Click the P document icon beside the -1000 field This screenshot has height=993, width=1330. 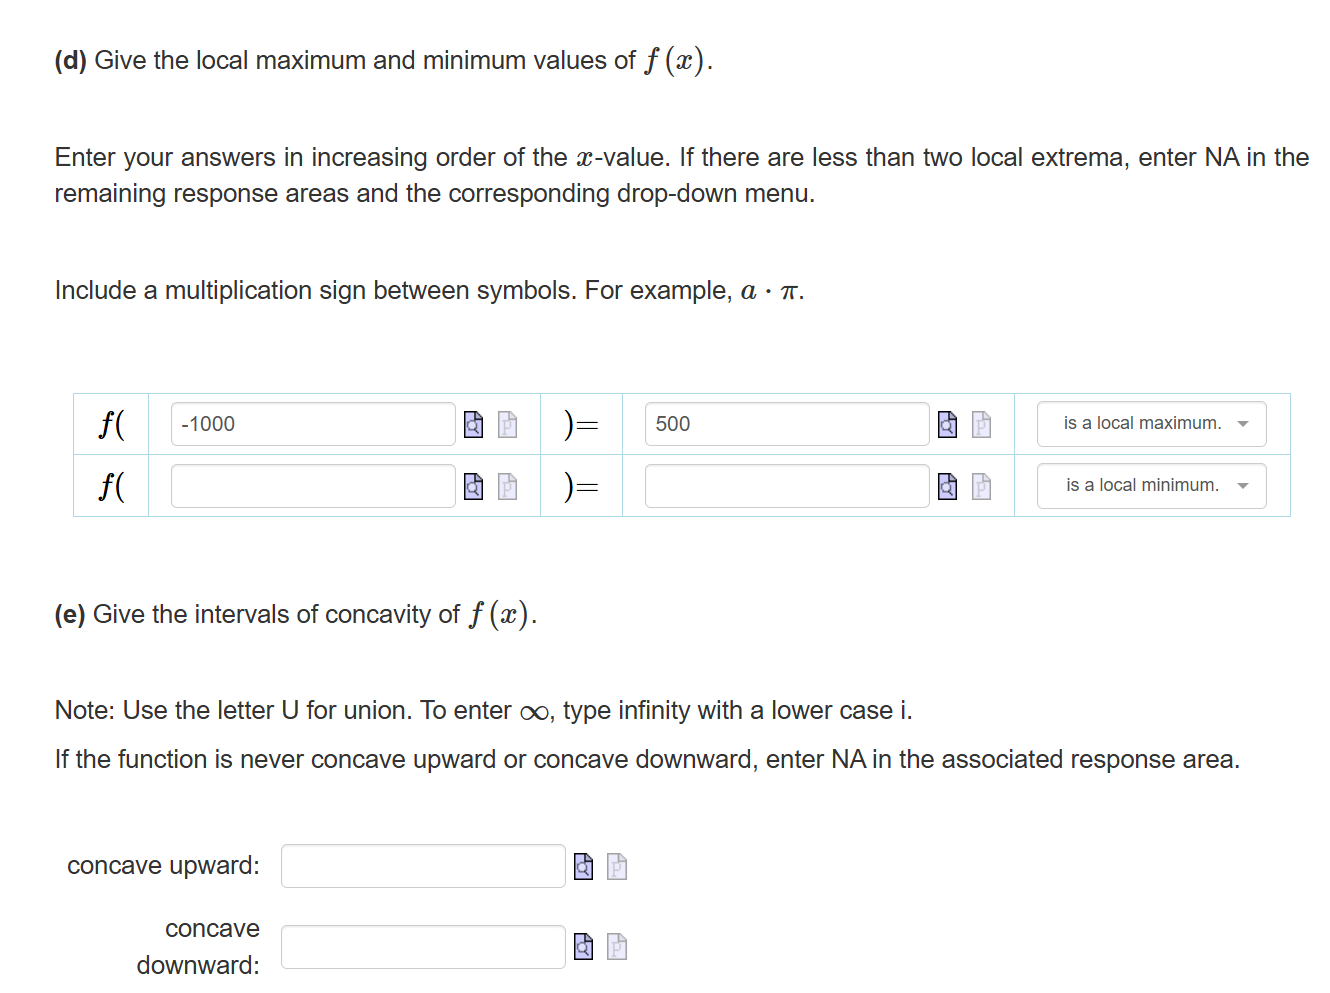[x=506, y=424]
